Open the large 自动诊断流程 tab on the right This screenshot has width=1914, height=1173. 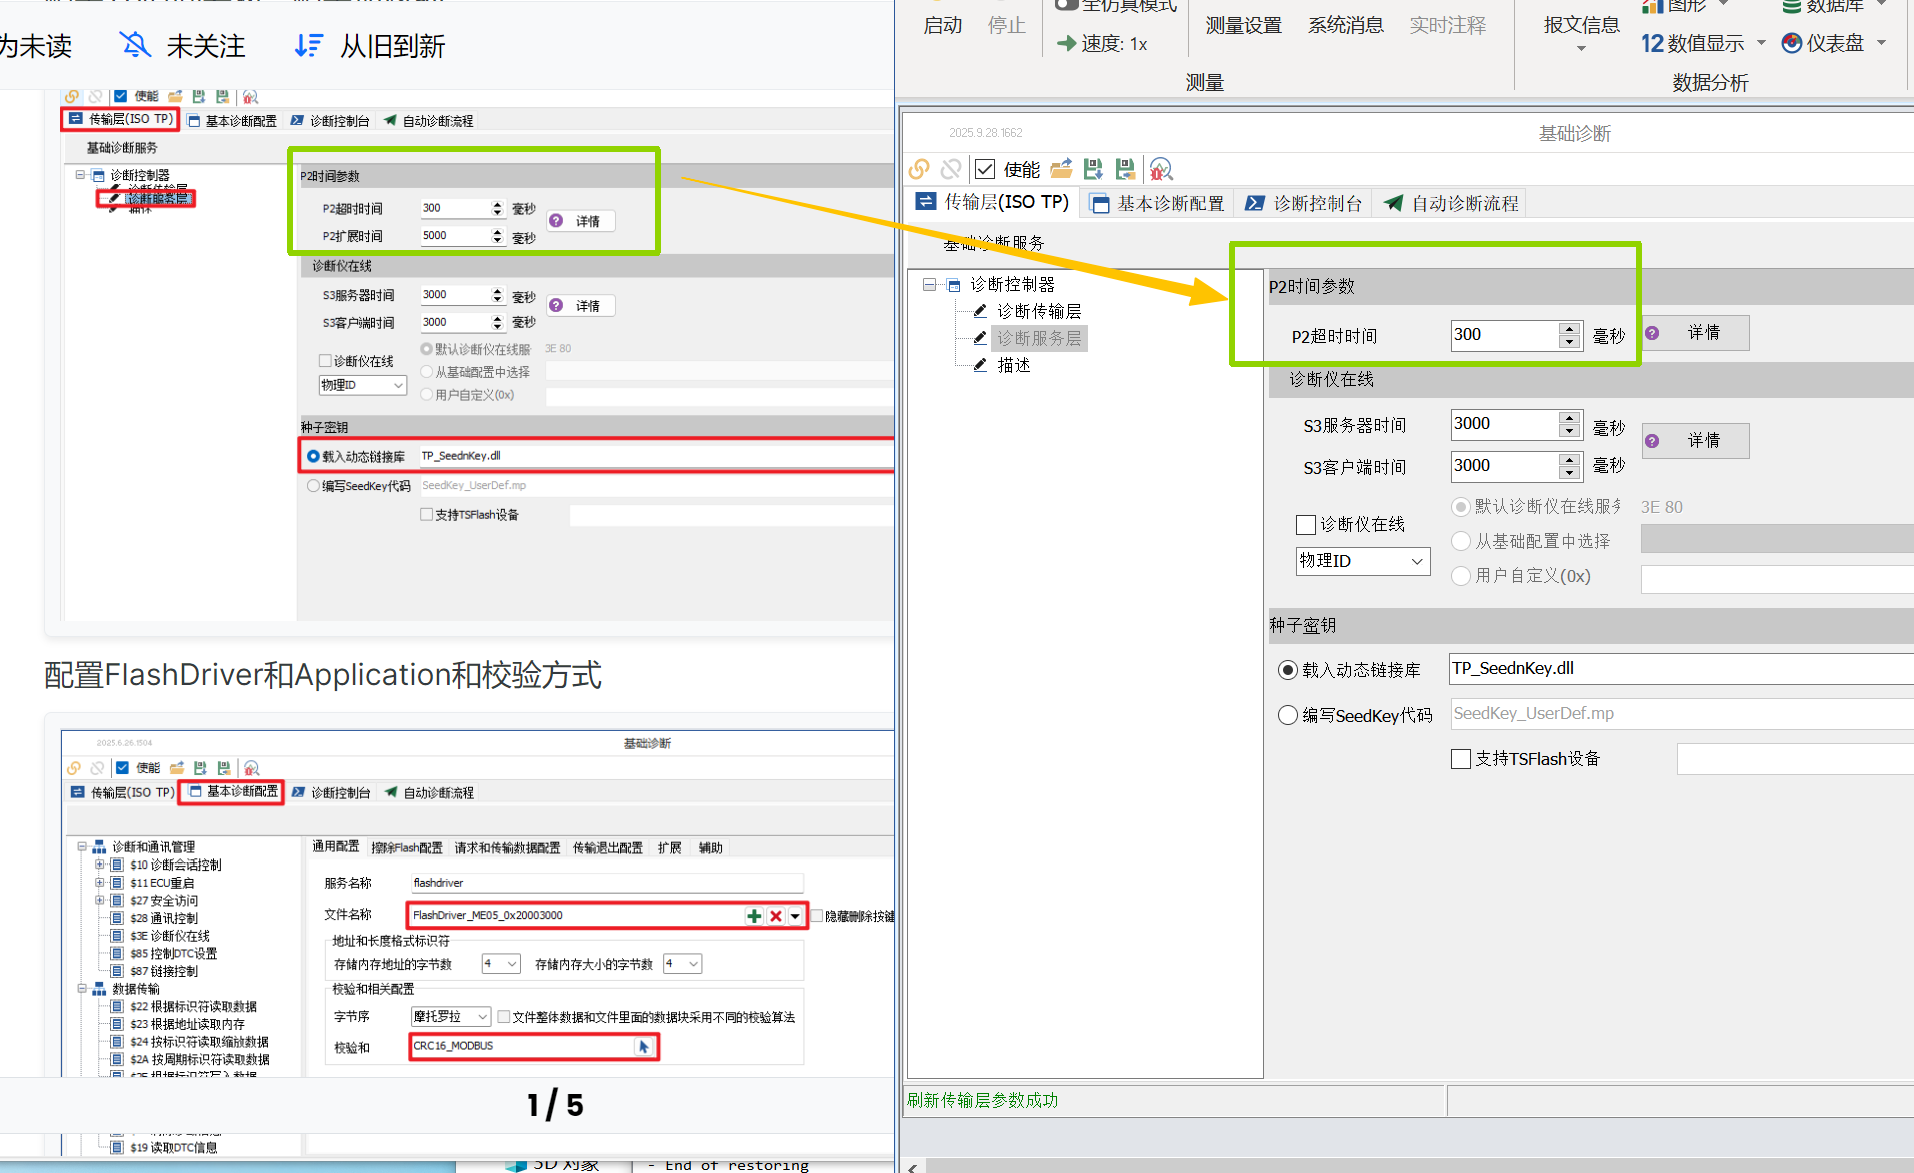coord(1452,203)
